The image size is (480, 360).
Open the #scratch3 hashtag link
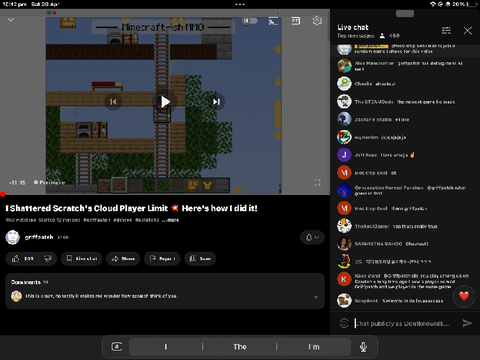tap(147, 220)
